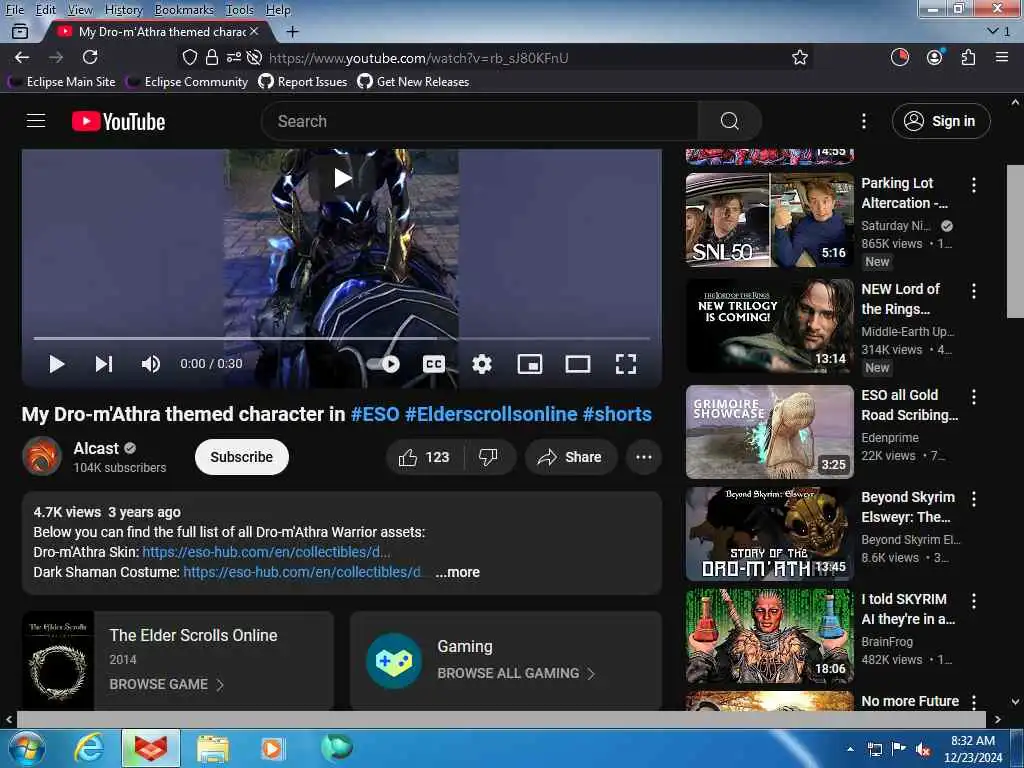
Task: Open the Dark Shaman Costume link
Action: point(302,572)
